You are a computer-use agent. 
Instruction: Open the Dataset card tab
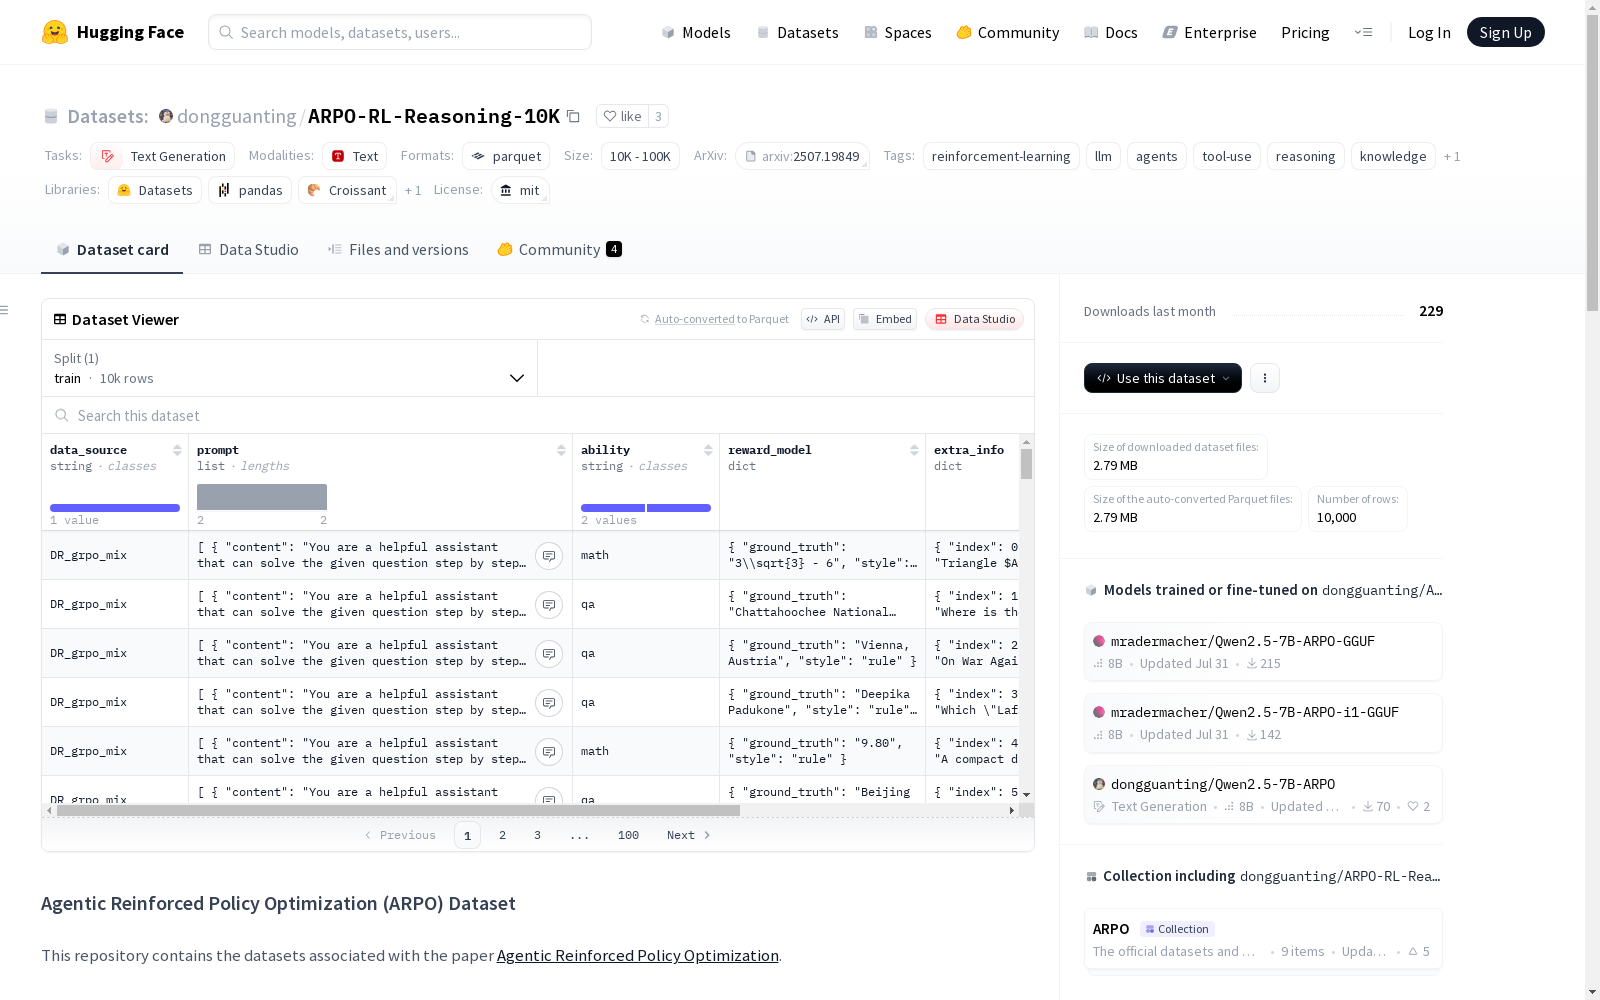(x=112, y=250)
